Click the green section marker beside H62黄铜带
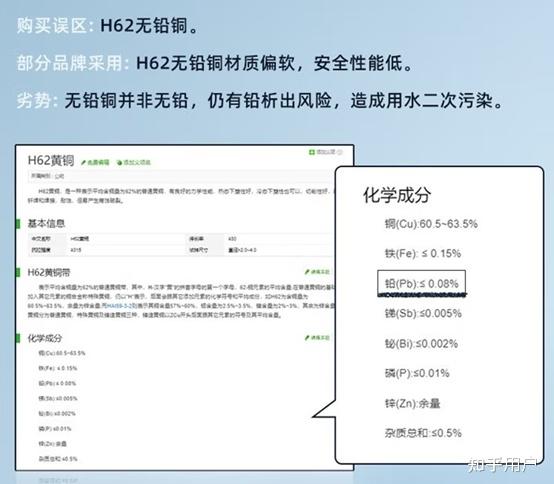 point(18,272)
